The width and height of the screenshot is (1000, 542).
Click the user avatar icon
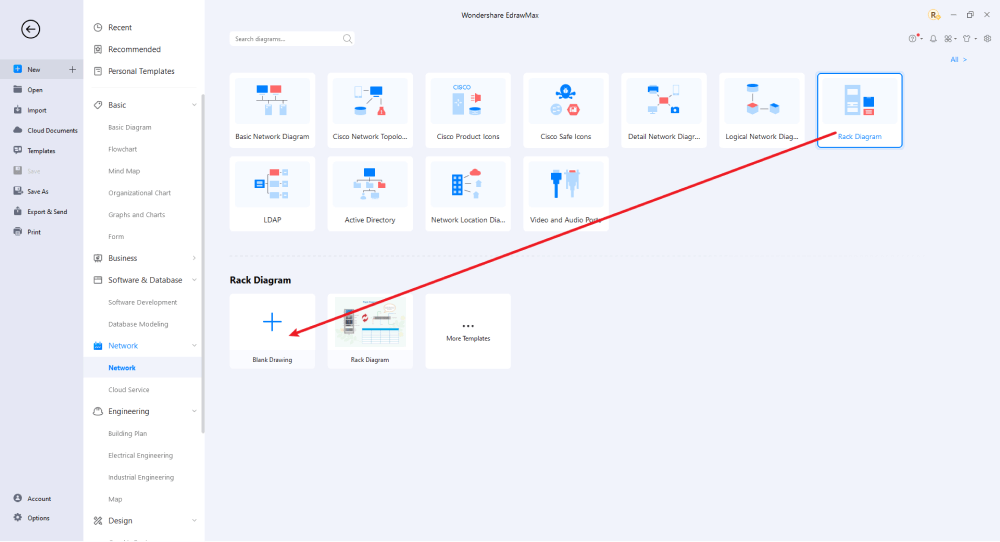934,15
